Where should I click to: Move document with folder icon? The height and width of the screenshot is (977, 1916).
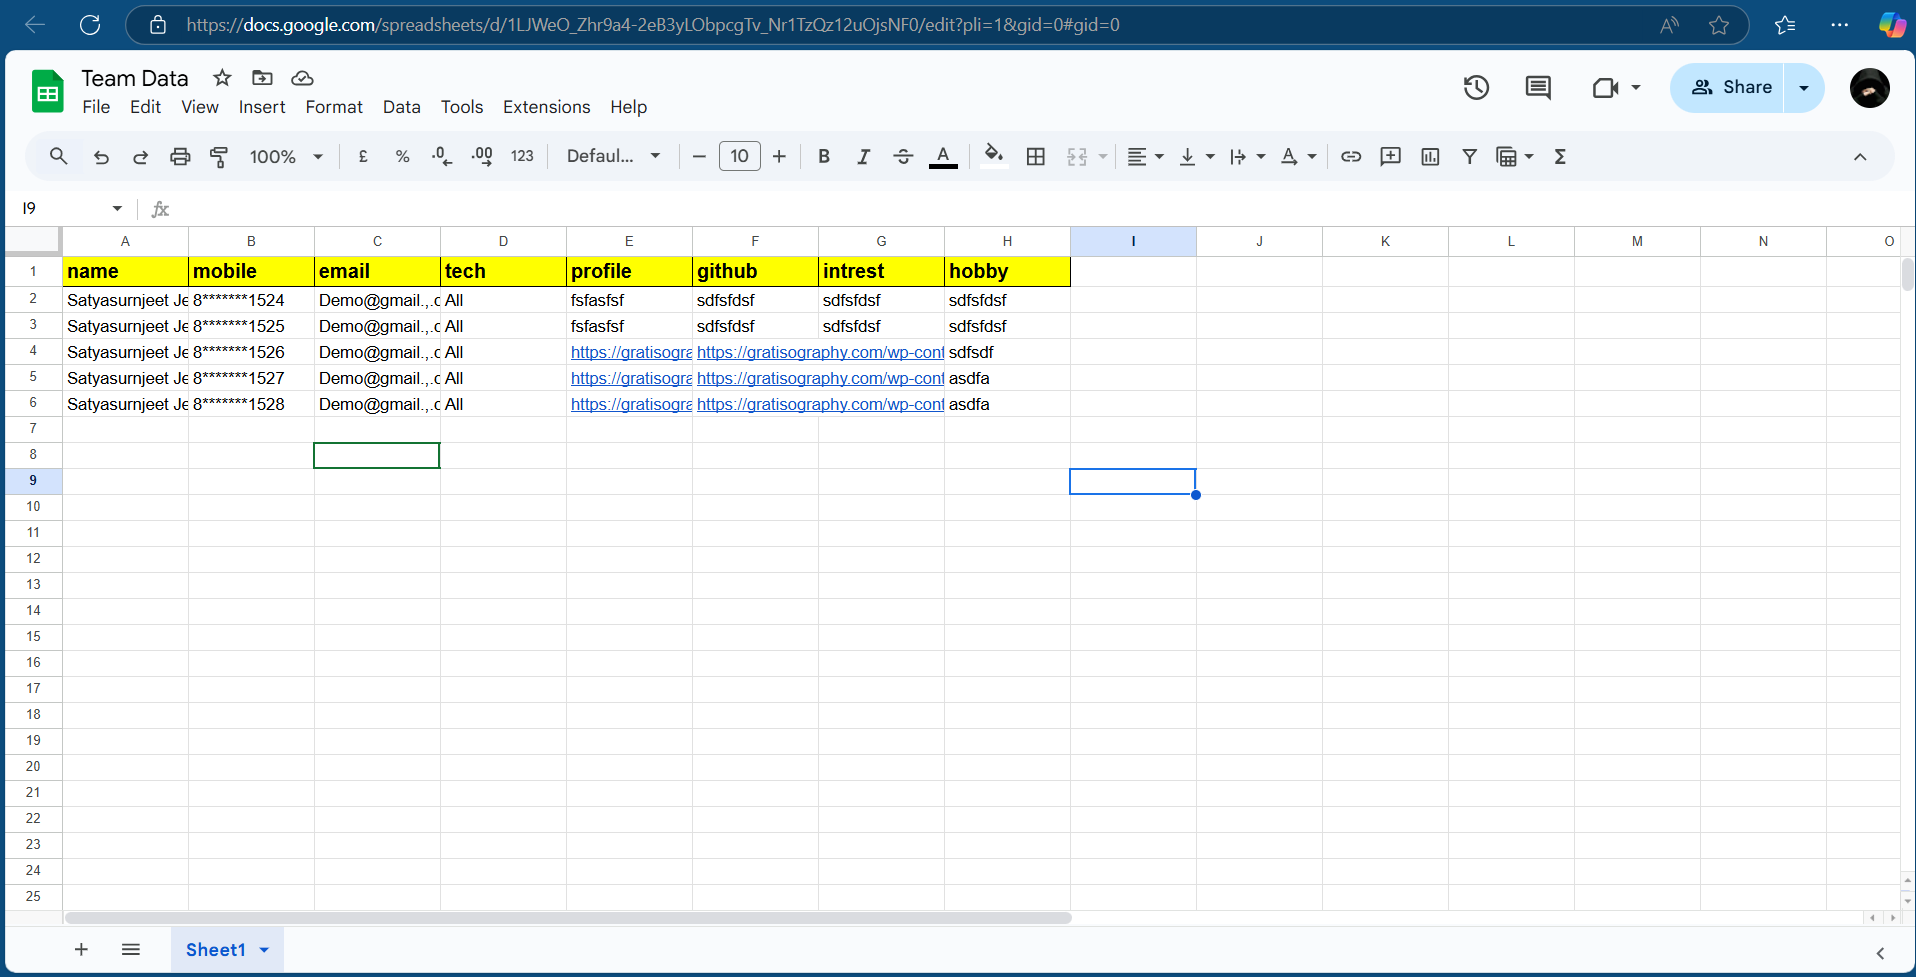[262, 78]
